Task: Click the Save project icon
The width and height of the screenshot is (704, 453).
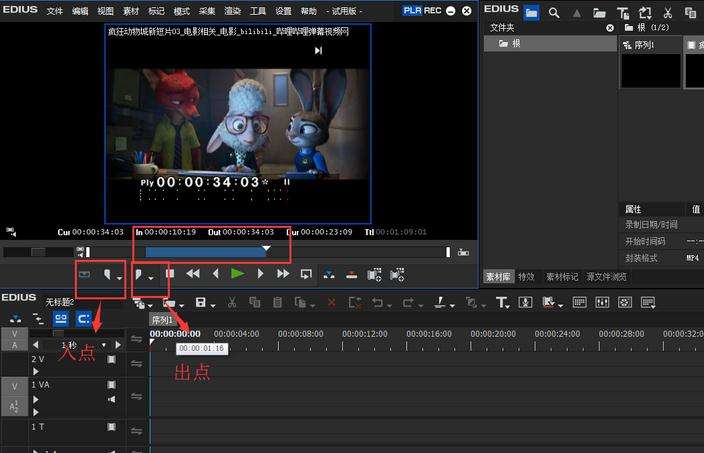Action: tap(201, 303)
